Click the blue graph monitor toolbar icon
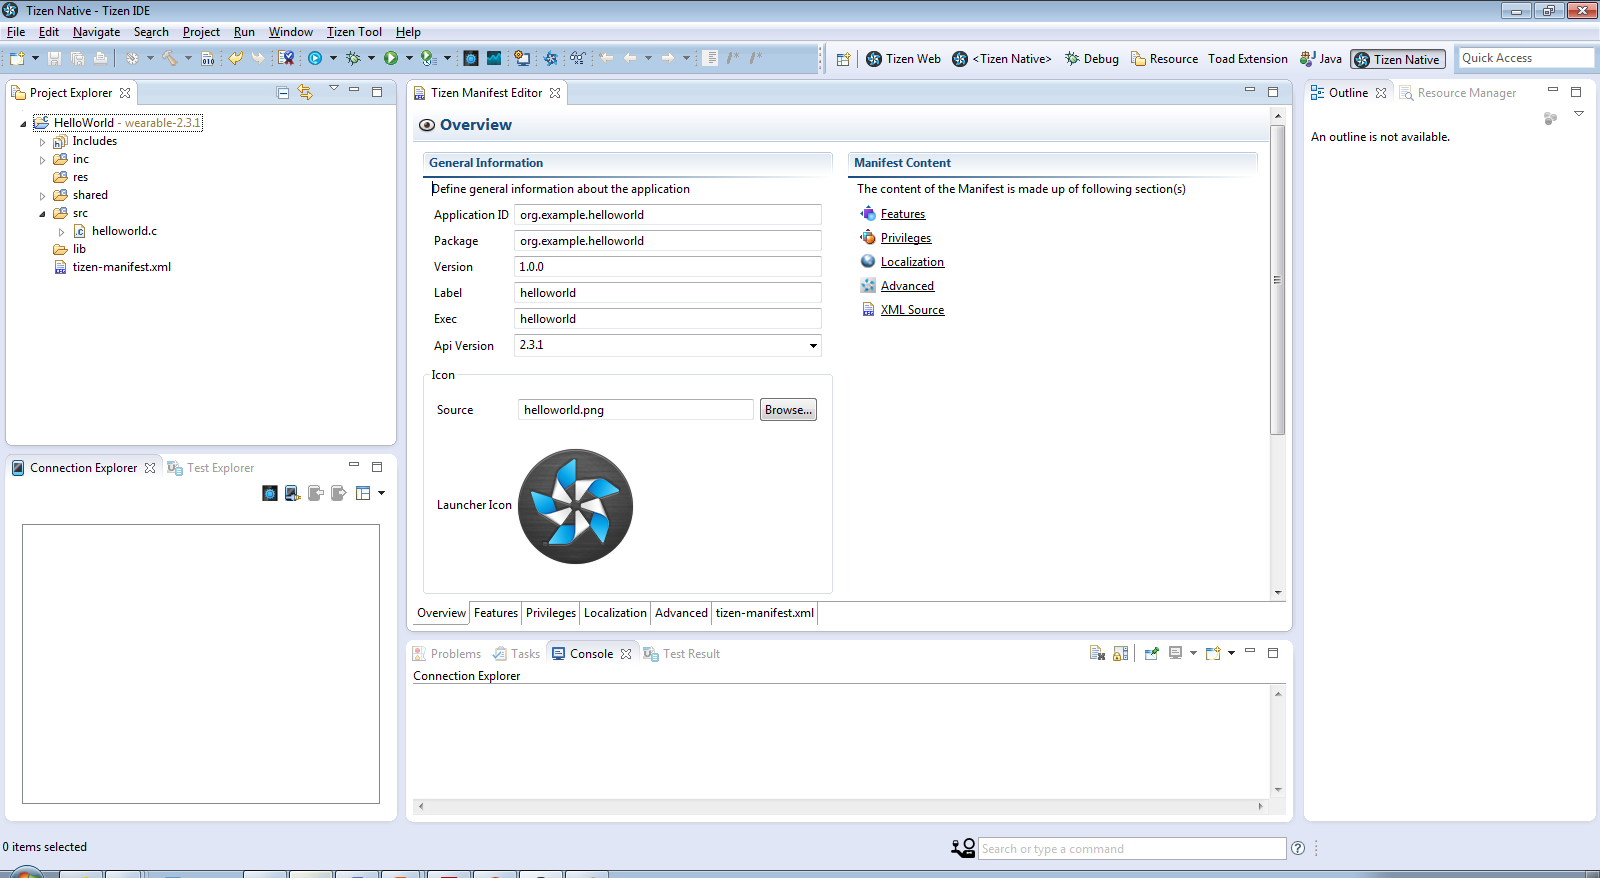This screenshot has width=1600, height=878. [x=494, y=58]
